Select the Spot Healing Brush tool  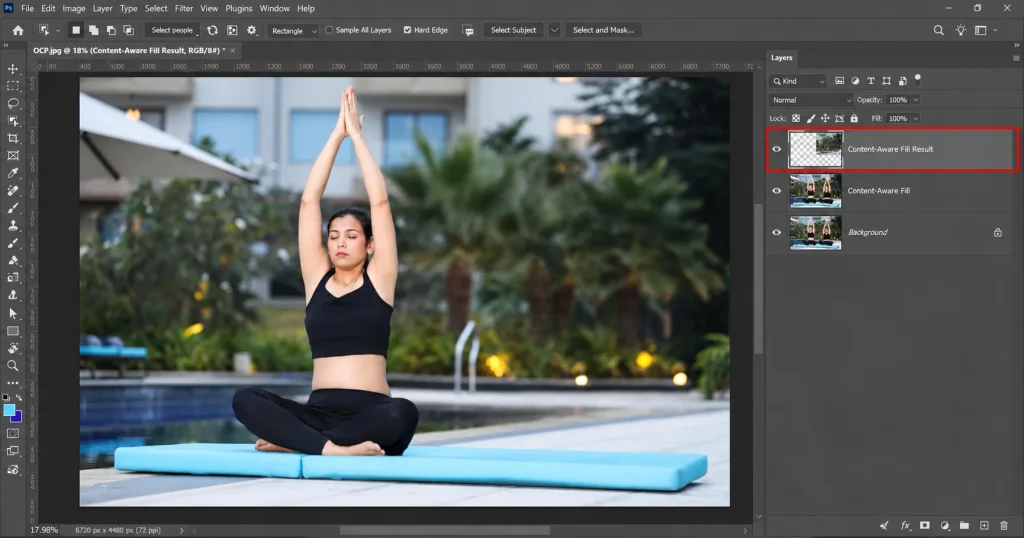coord(12,191)
